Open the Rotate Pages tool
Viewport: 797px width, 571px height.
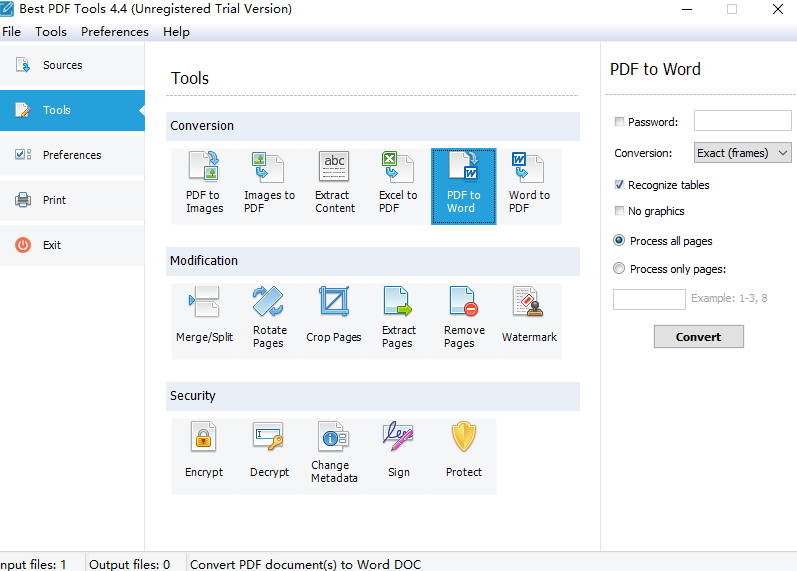coord(269,321)
